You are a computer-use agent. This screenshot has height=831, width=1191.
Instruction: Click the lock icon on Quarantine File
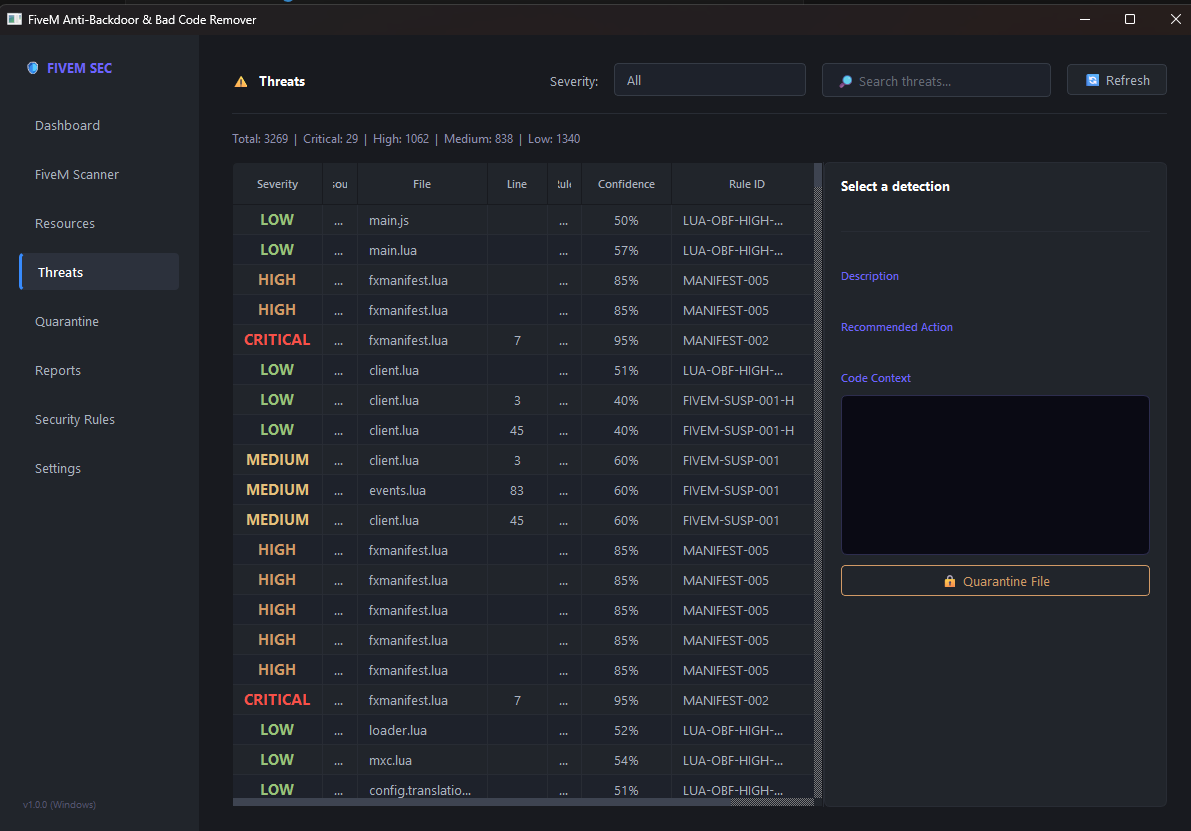(949, 581)
